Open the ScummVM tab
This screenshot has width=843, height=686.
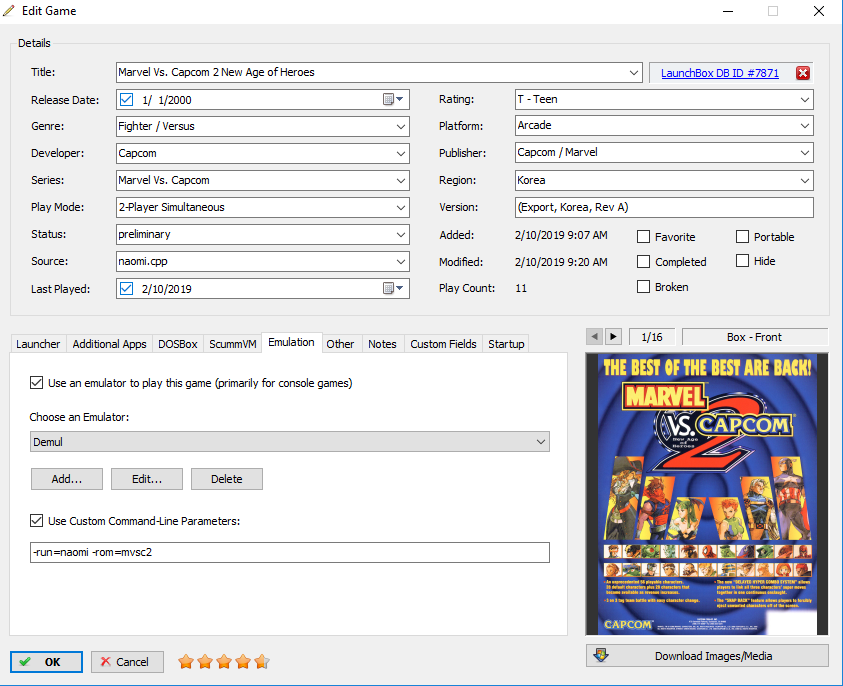pyautogui.click(x=232, y=344)
